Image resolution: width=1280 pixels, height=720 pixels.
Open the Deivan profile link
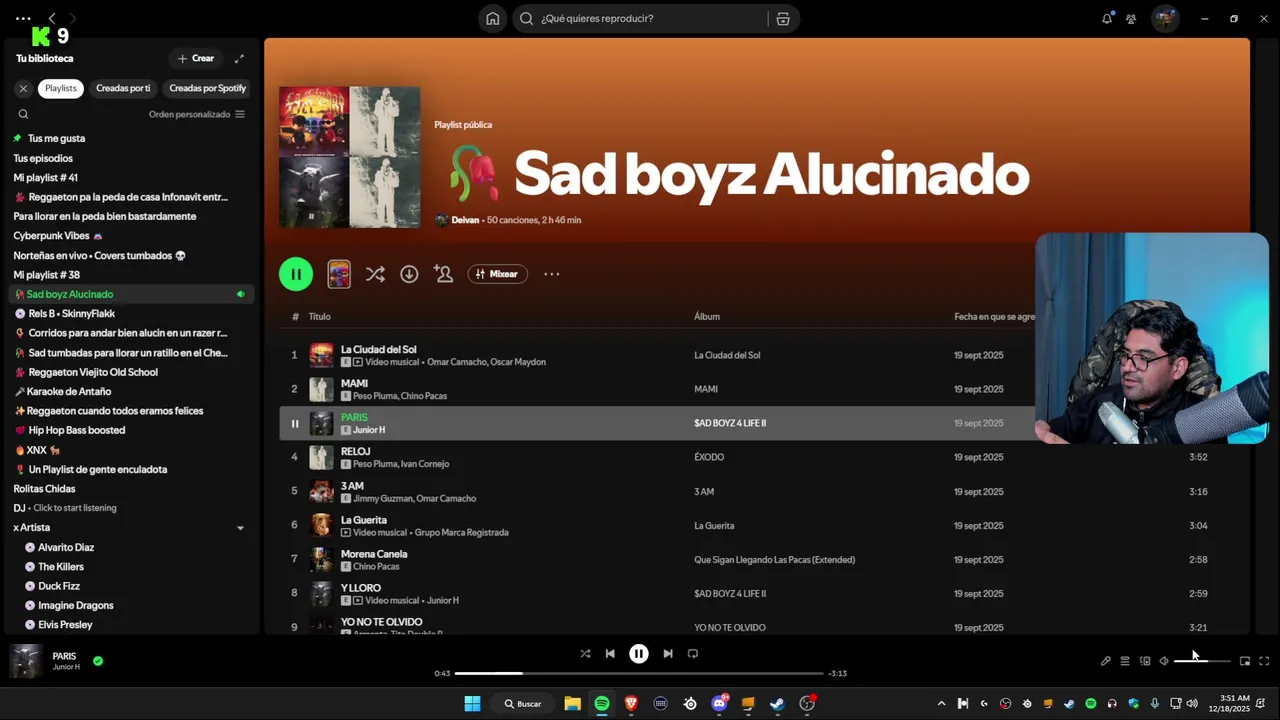point(465,220)
